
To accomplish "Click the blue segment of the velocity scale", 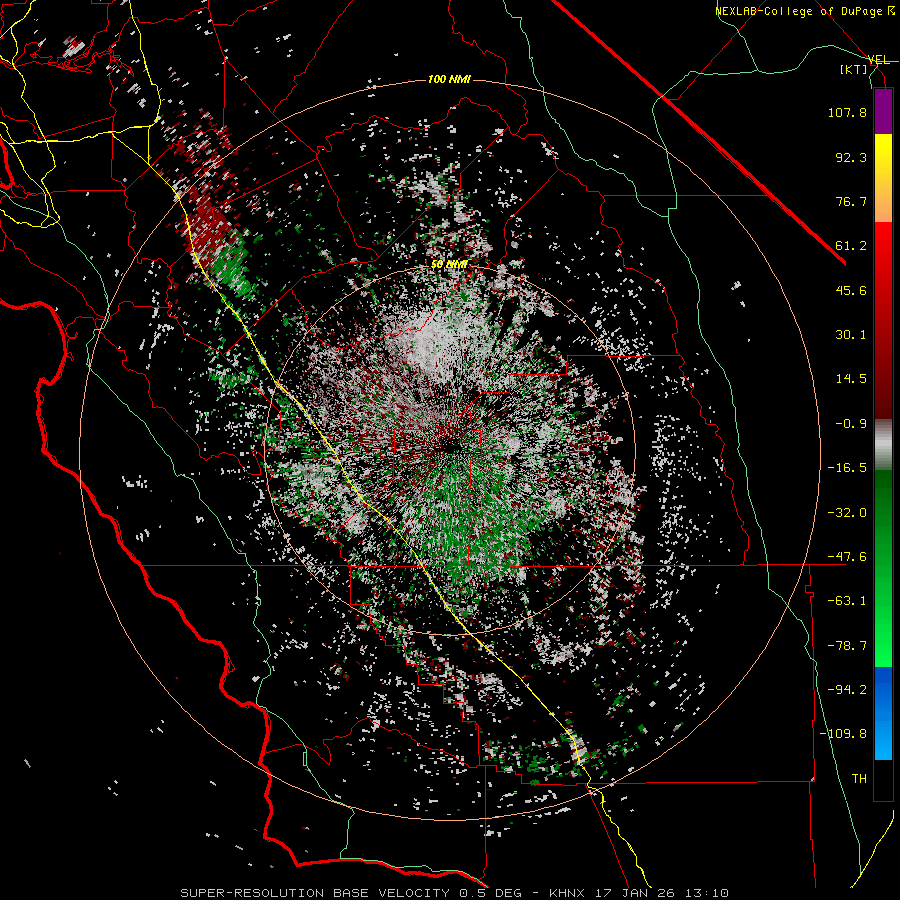I will tap(883, 713).
